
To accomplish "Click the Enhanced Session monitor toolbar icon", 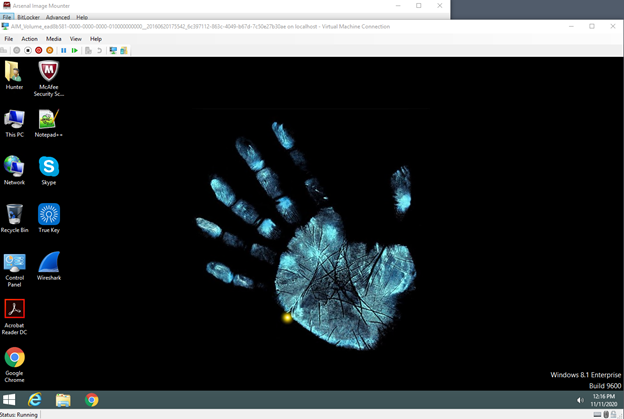I will tap(113, 51).
